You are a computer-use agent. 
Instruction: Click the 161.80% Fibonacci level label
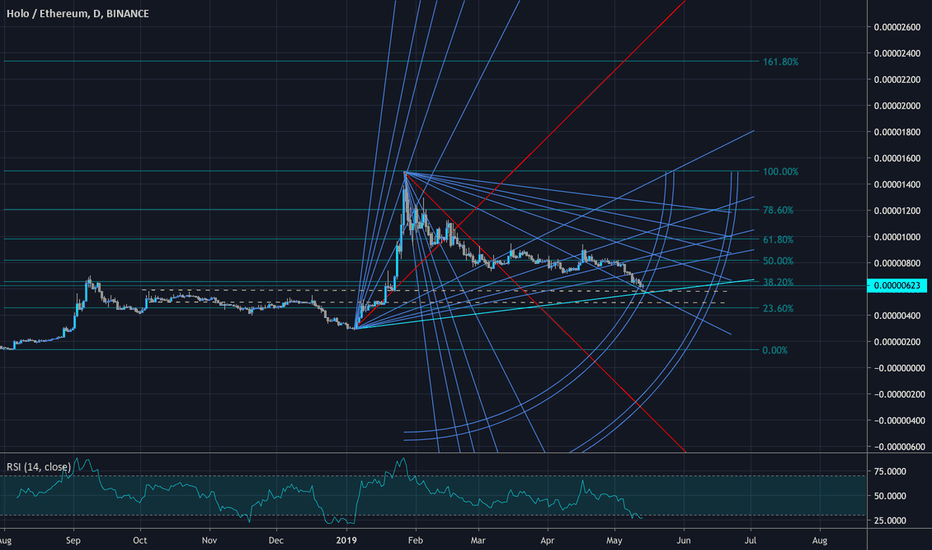[780, 62]
